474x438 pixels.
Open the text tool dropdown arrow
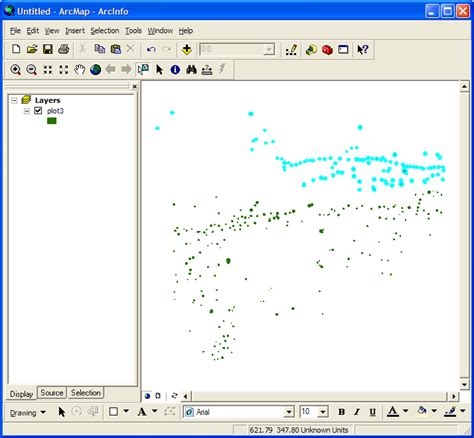(x=155, y=412)
